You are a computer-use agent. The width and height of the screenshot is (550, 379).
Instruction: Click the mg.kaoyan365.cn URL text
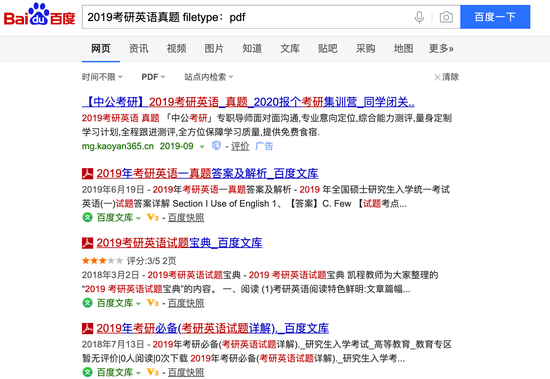(x=118, y=146)
